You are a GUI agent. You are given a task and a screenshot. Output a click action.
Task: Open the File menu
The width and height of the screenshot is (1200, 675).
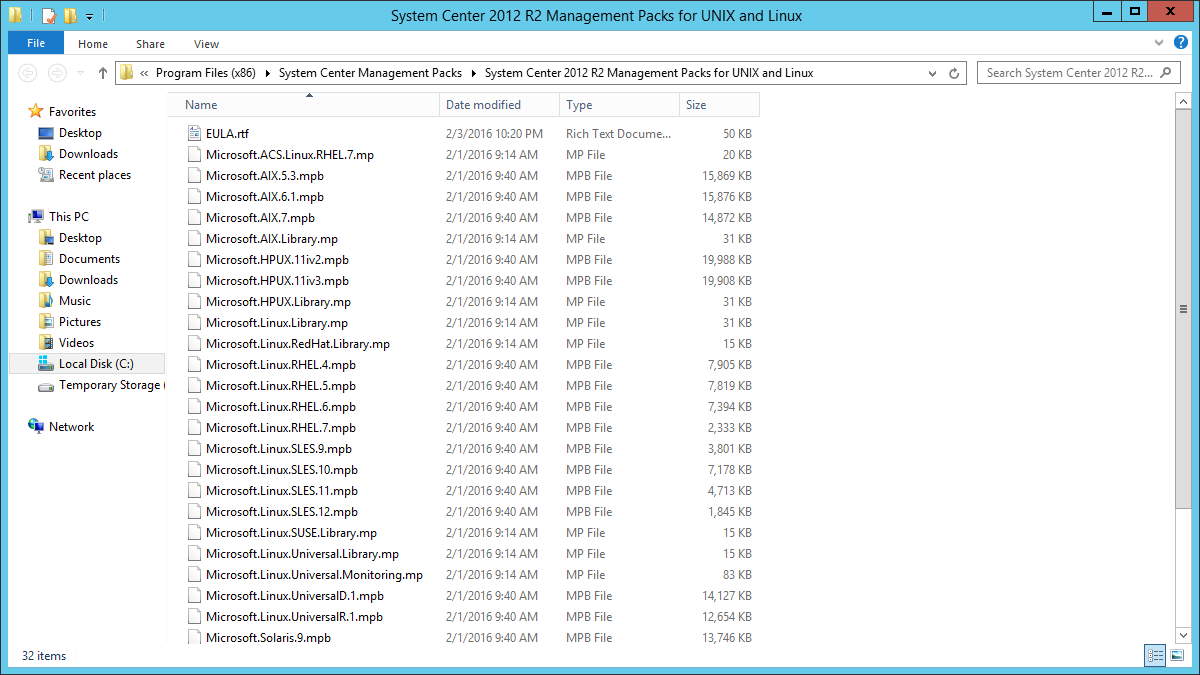[36, 43]
